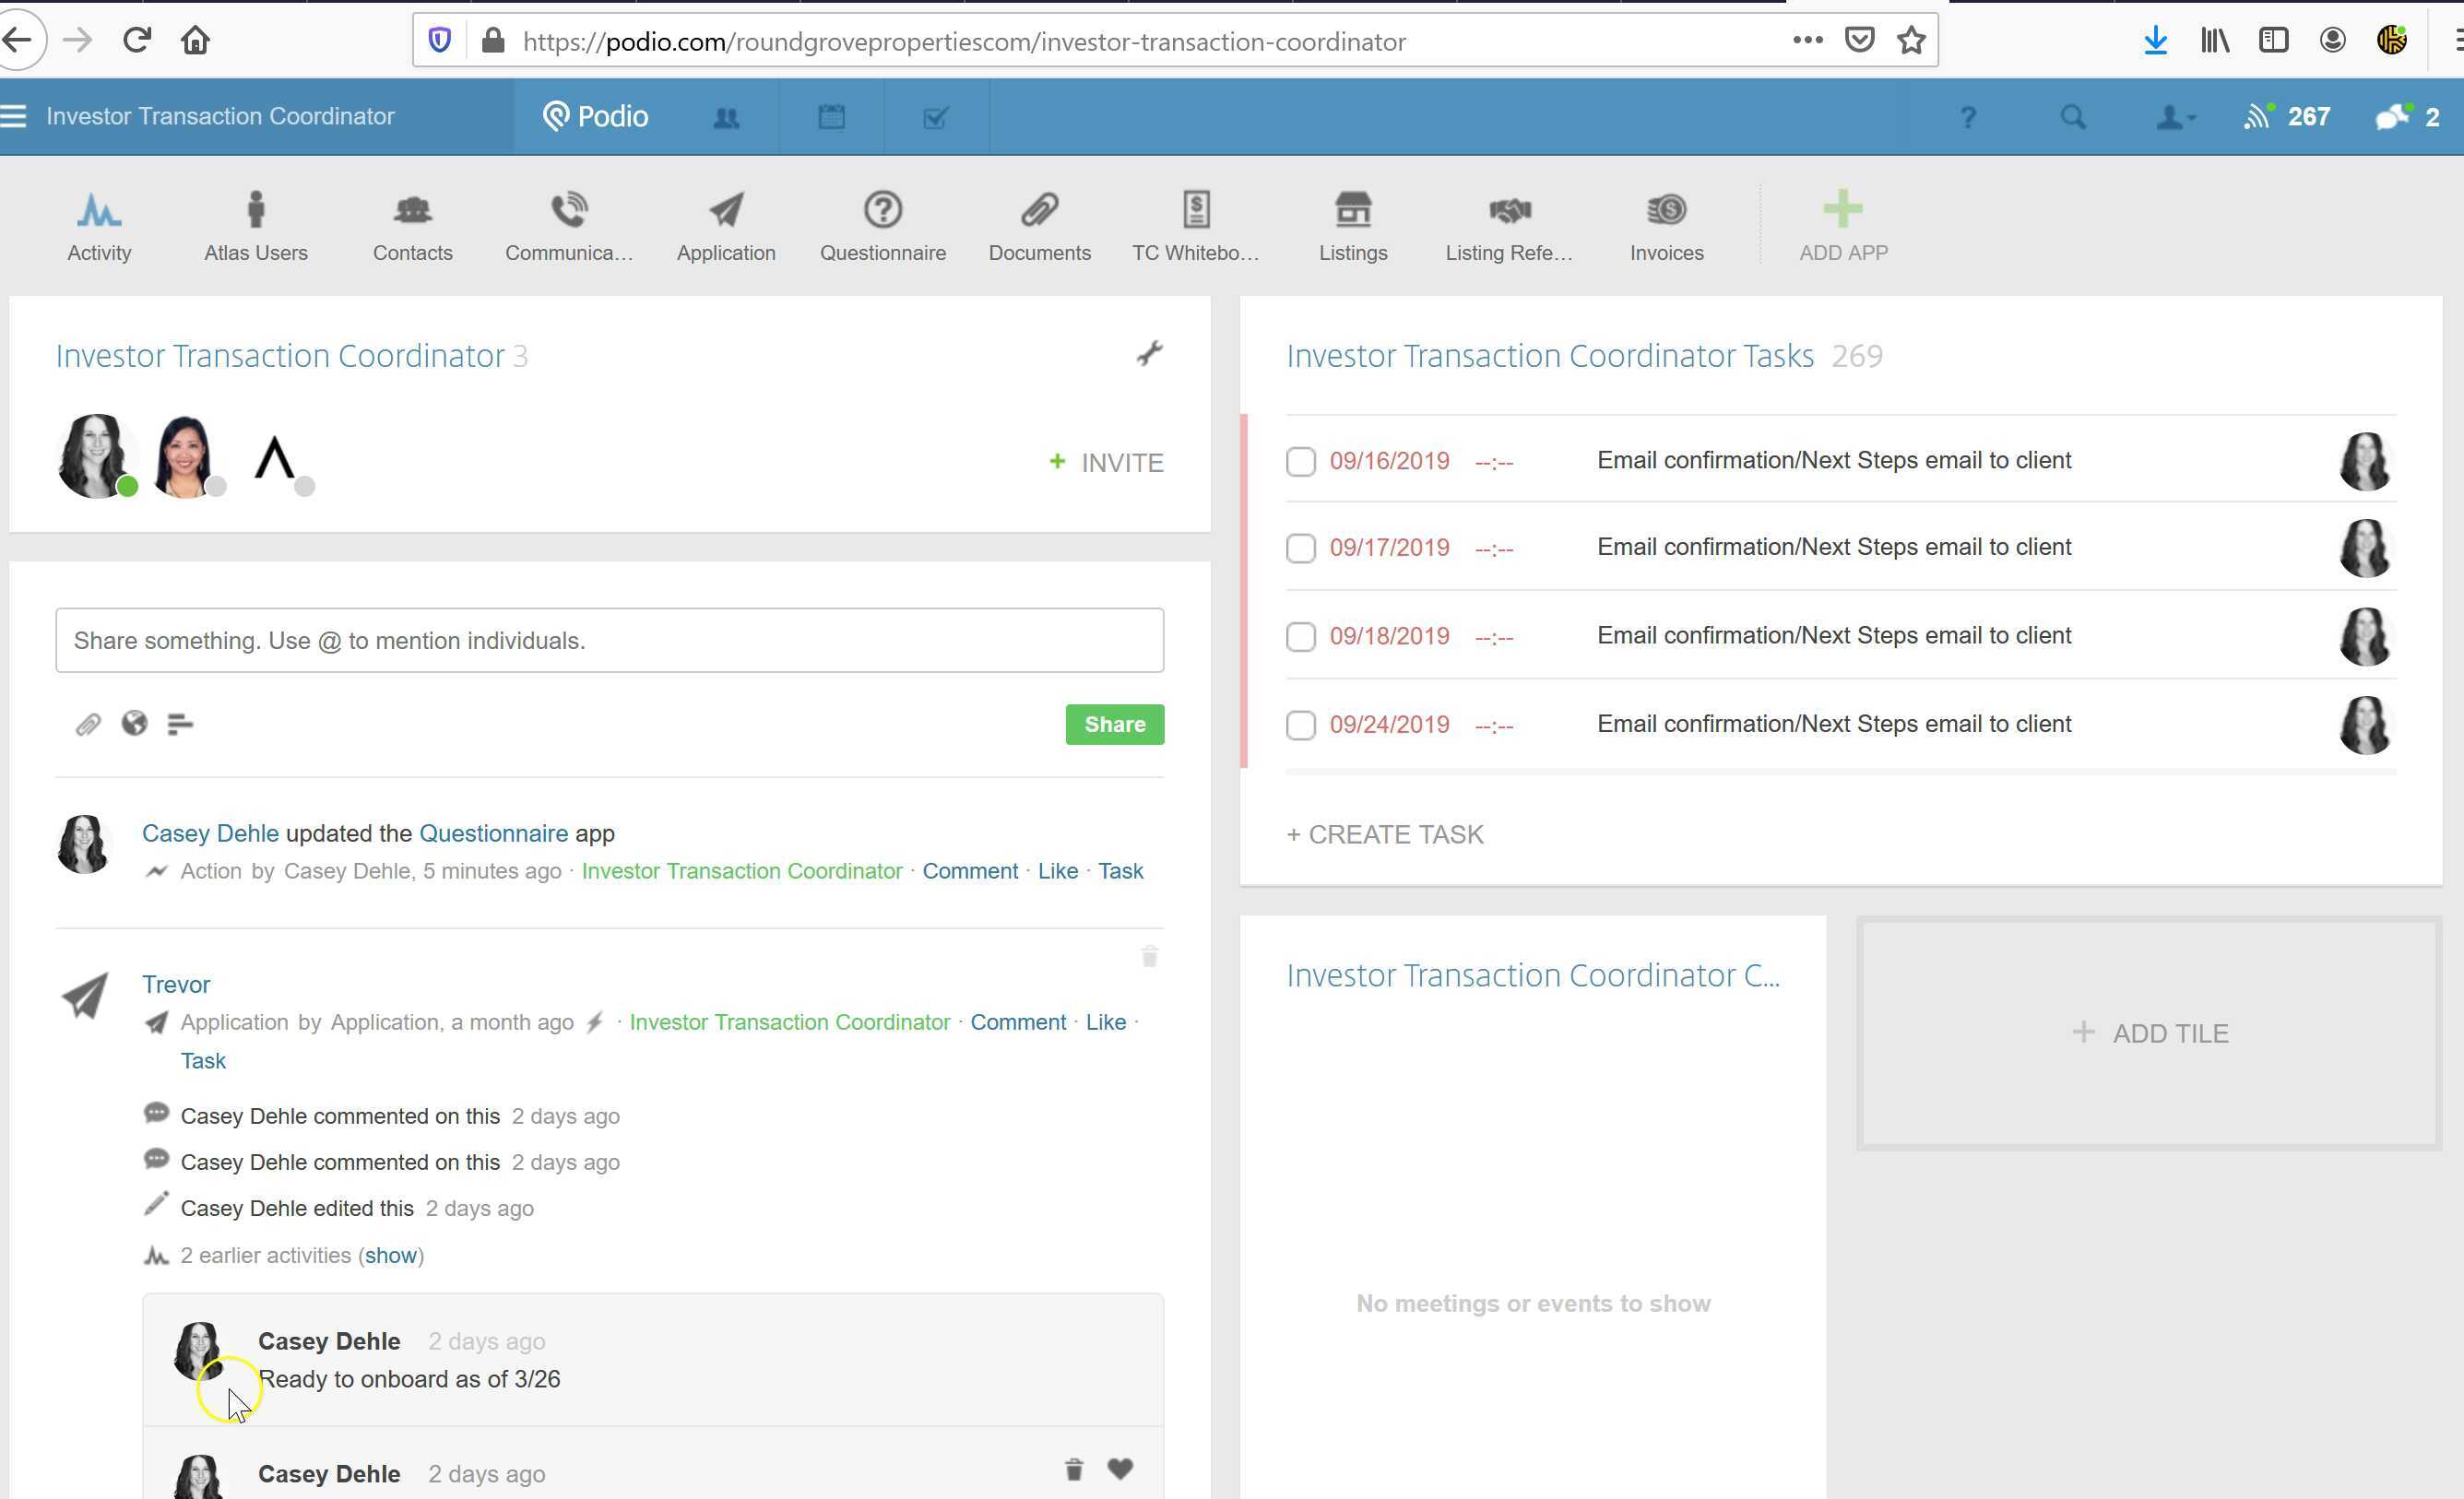
Task: Check off the 09/16/2019 email confirmation task
Action: (1300, 461)
